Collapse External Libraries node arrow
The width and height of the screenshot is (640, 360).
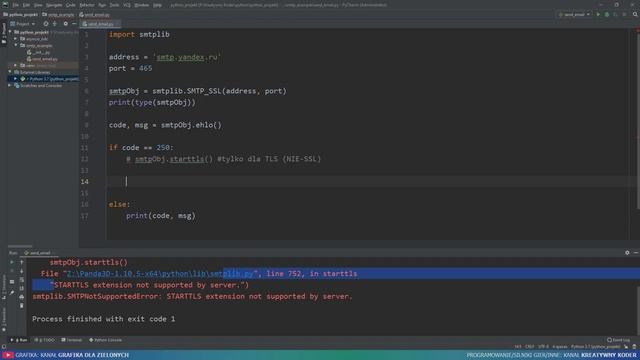tap(11, 72)
